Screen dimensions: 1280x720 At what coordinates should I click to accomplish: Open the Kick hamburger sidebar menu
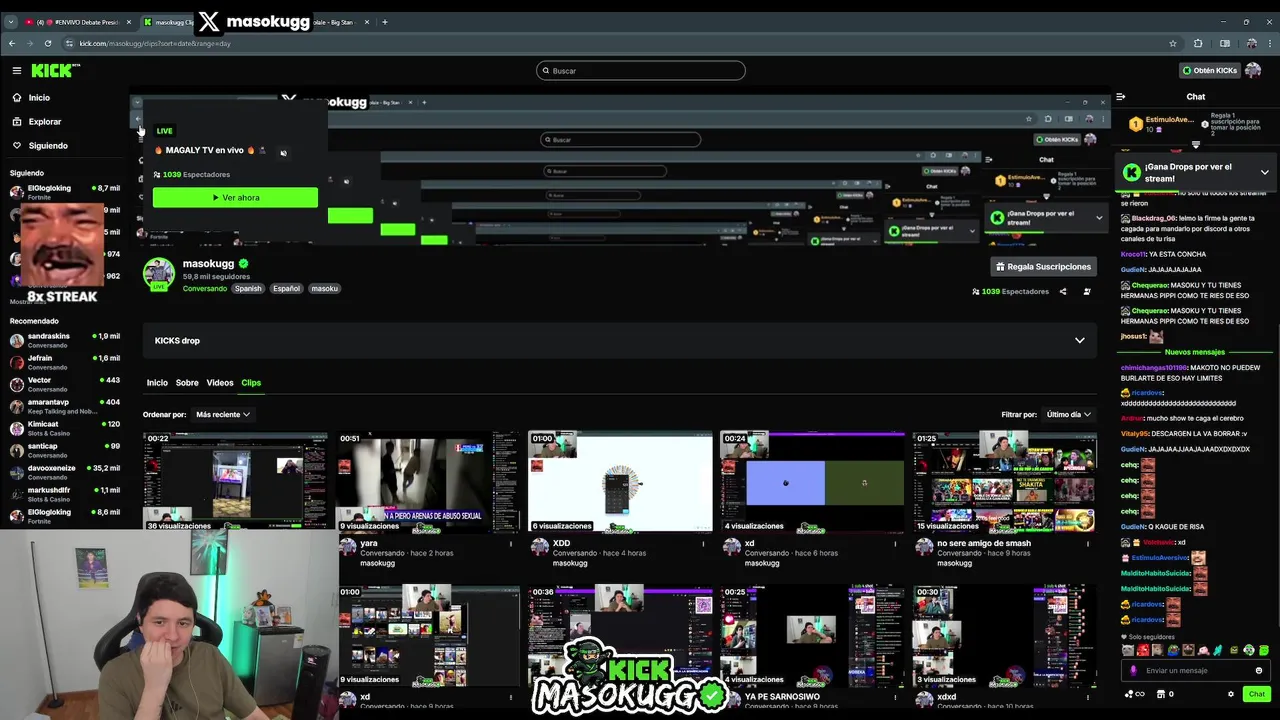point(17,70)
